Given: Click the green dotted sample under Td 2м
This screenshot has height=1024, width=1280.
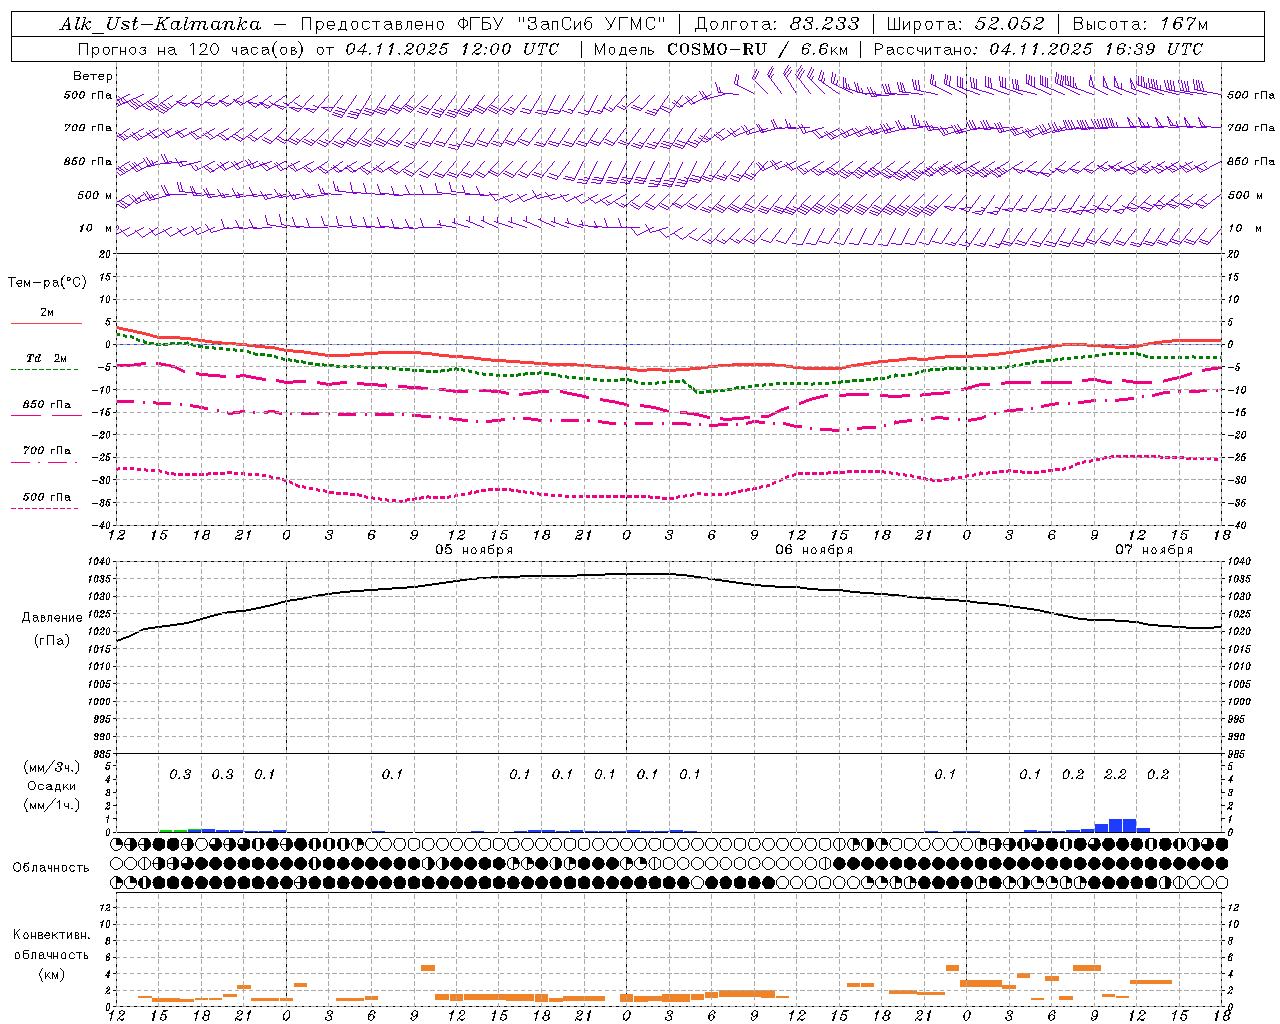Looking at the screenshot, I should [x=45, y=370].
